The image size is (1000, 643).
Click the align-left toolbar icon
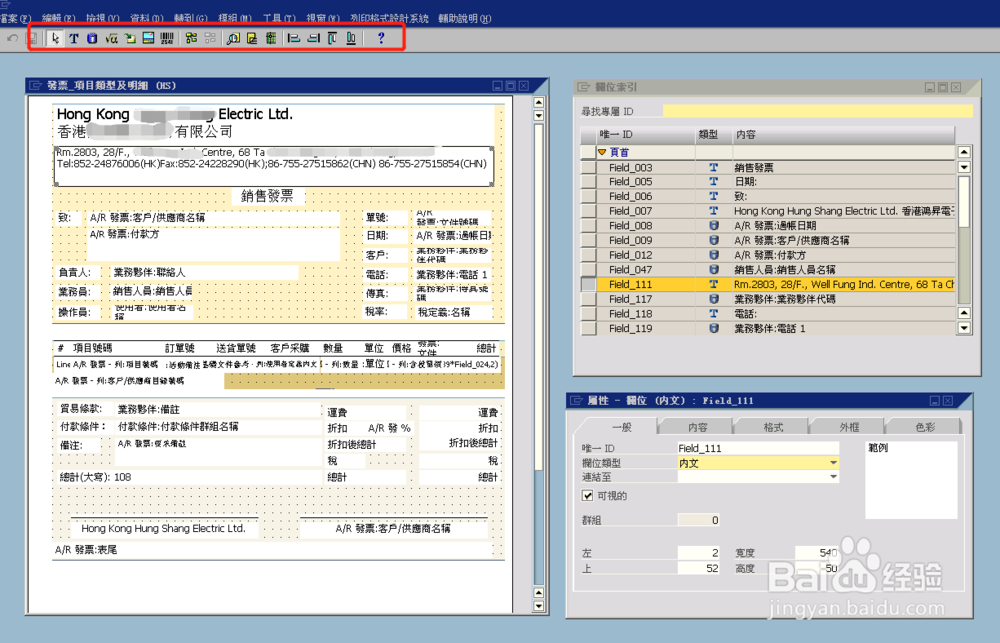[x=292, y=38]
